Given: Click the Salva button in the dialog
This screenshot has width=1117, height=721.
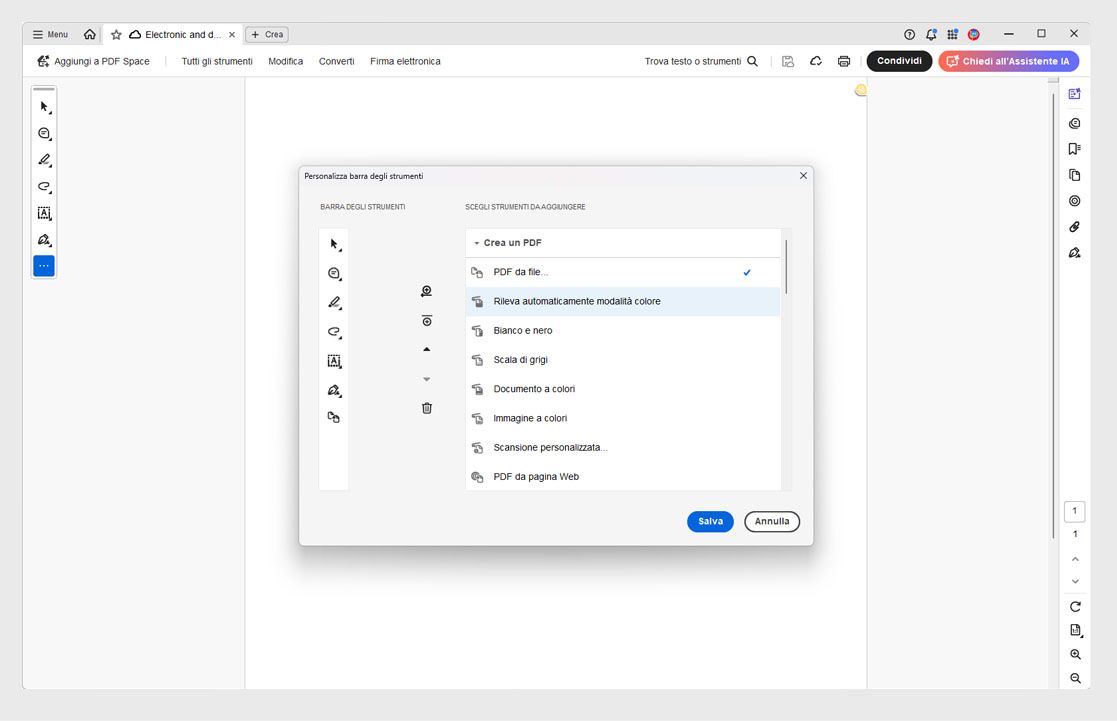Looking at the screenshot, I should pos(710,521).
